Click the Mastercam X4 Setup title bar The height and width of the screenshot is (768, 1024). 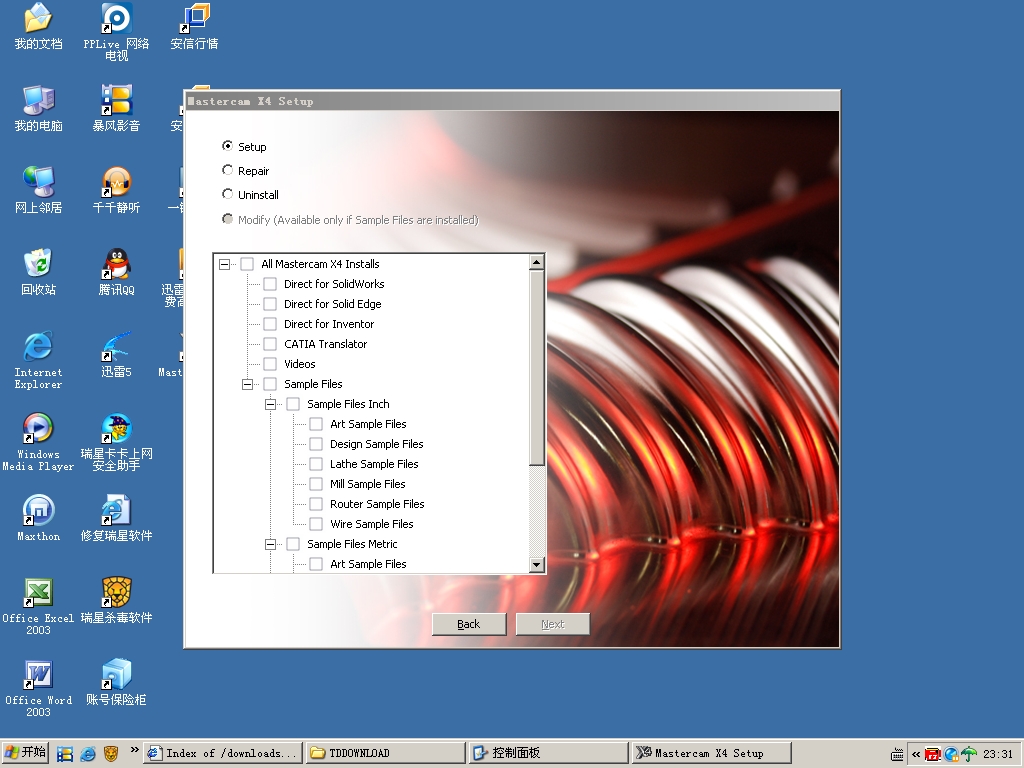pyautogui.click(x=512, y=101)
